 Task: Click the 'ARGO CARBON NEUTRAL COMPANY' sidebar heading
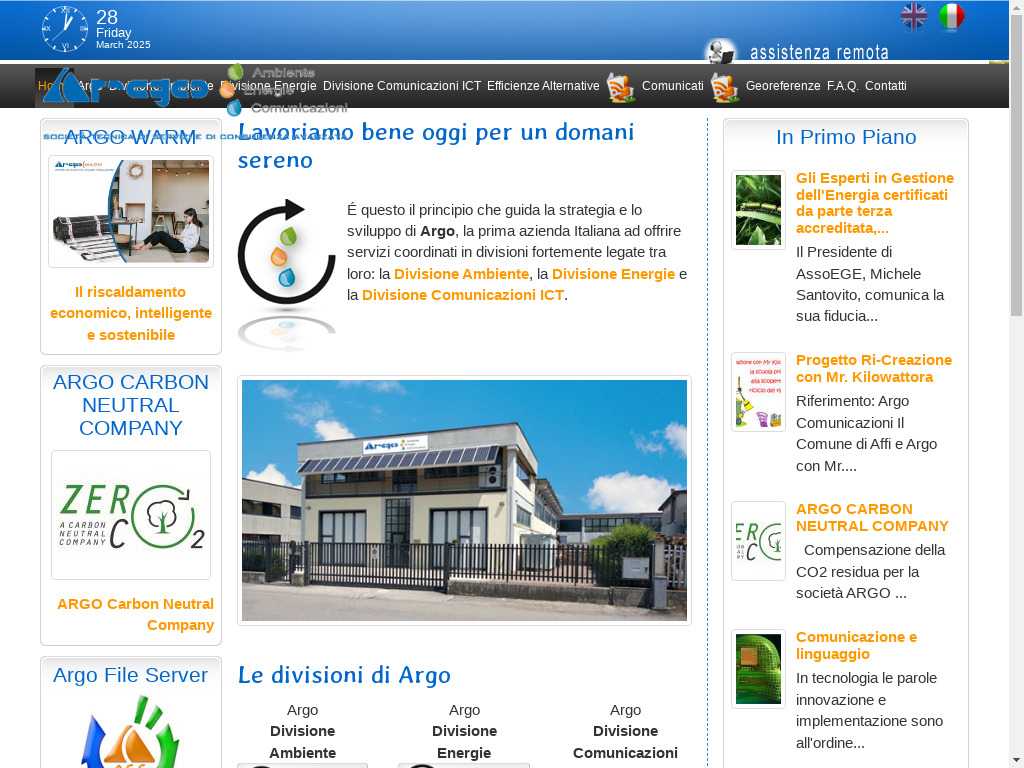(x=131, y=405)
